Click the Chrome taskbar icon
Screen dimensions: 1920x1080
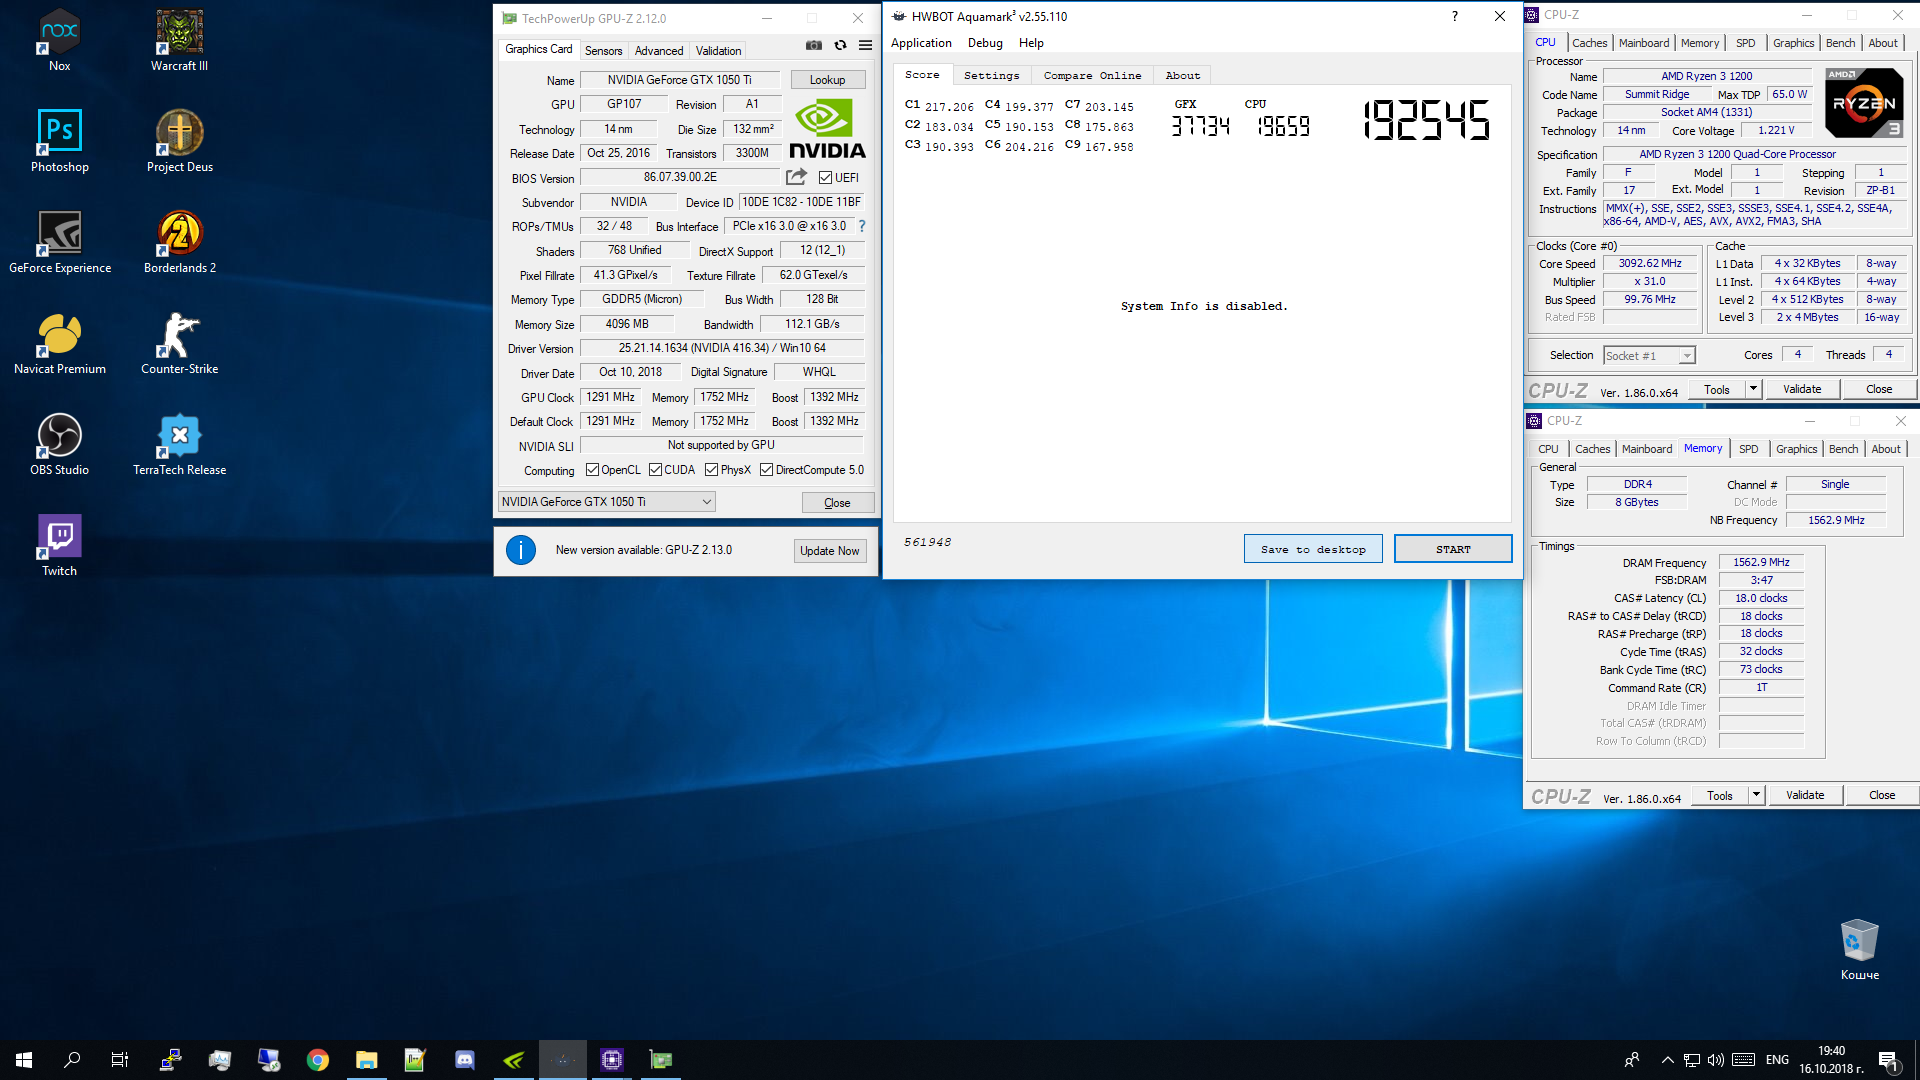point(318,1060)
